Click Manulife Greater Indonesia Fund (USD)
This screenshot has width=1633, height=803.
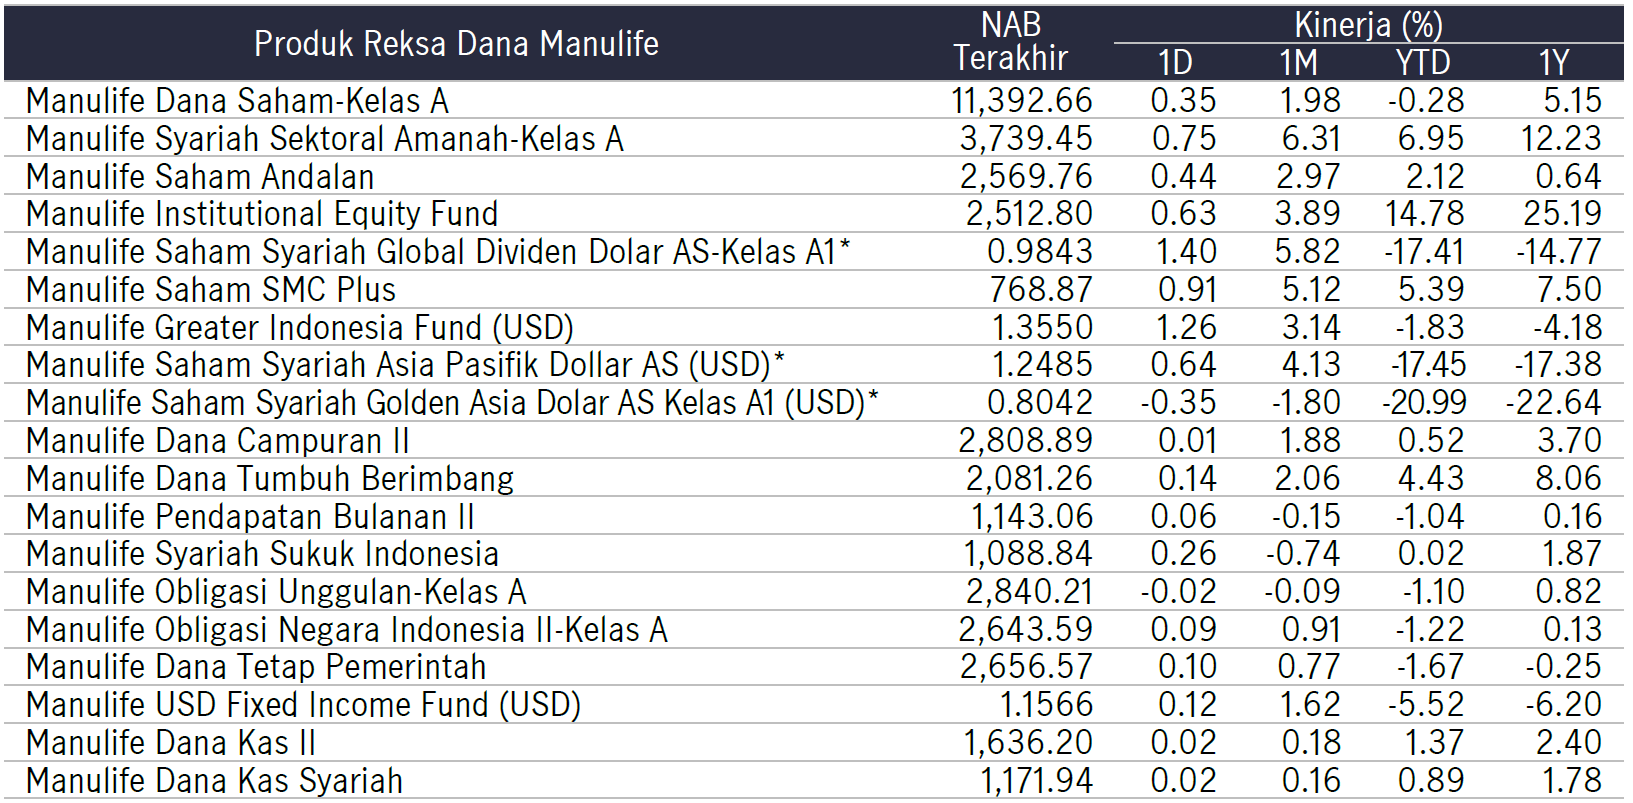[300, 328]
